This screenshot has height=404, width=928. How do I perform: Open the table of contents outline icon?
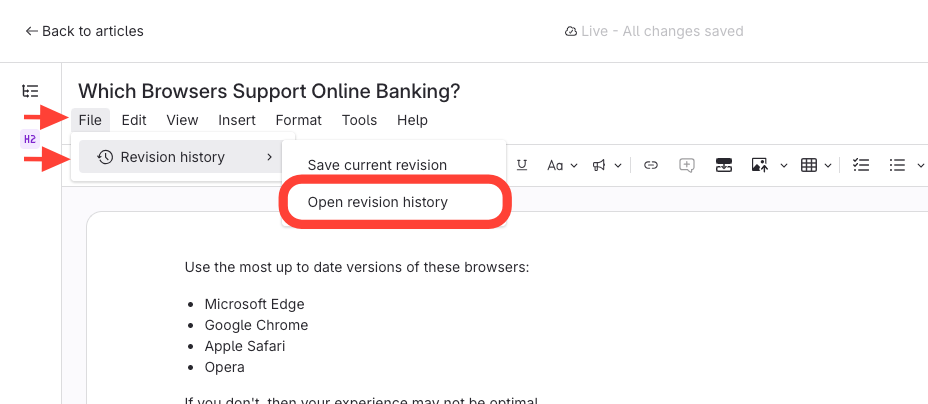point(30,91)
